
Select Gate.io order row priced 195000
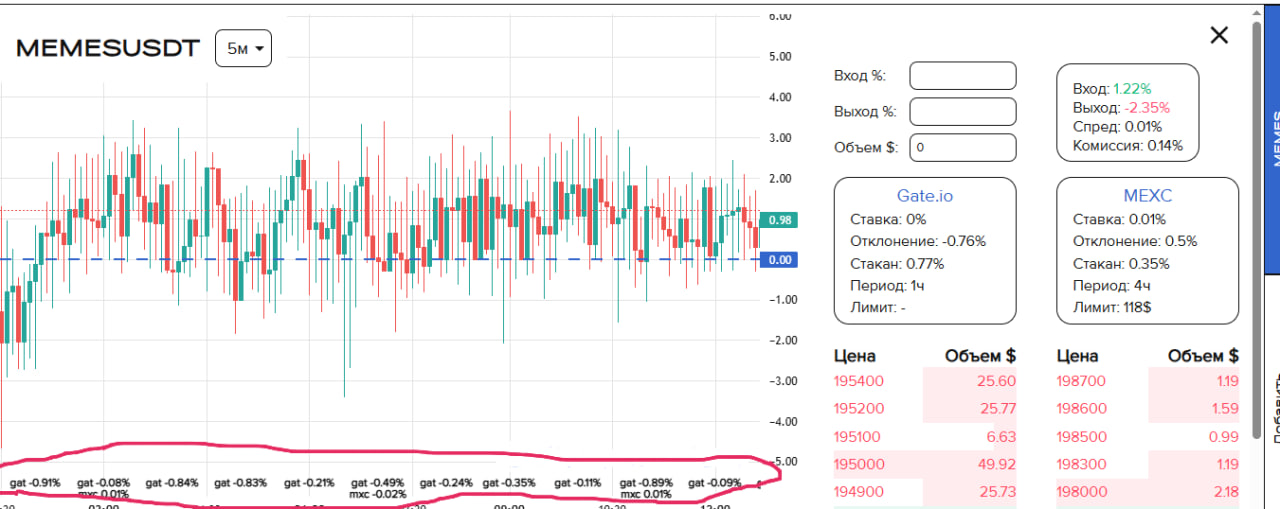click(925, 463)
